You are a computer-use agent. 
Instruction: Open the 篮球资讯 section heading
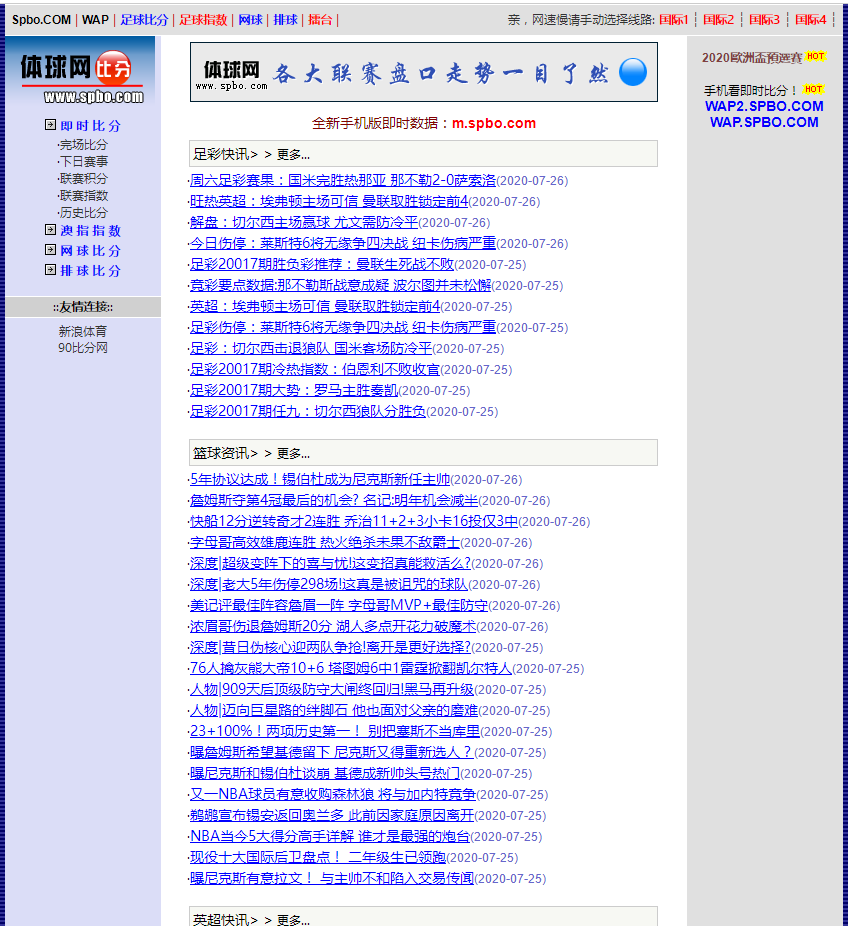(221, 454)
